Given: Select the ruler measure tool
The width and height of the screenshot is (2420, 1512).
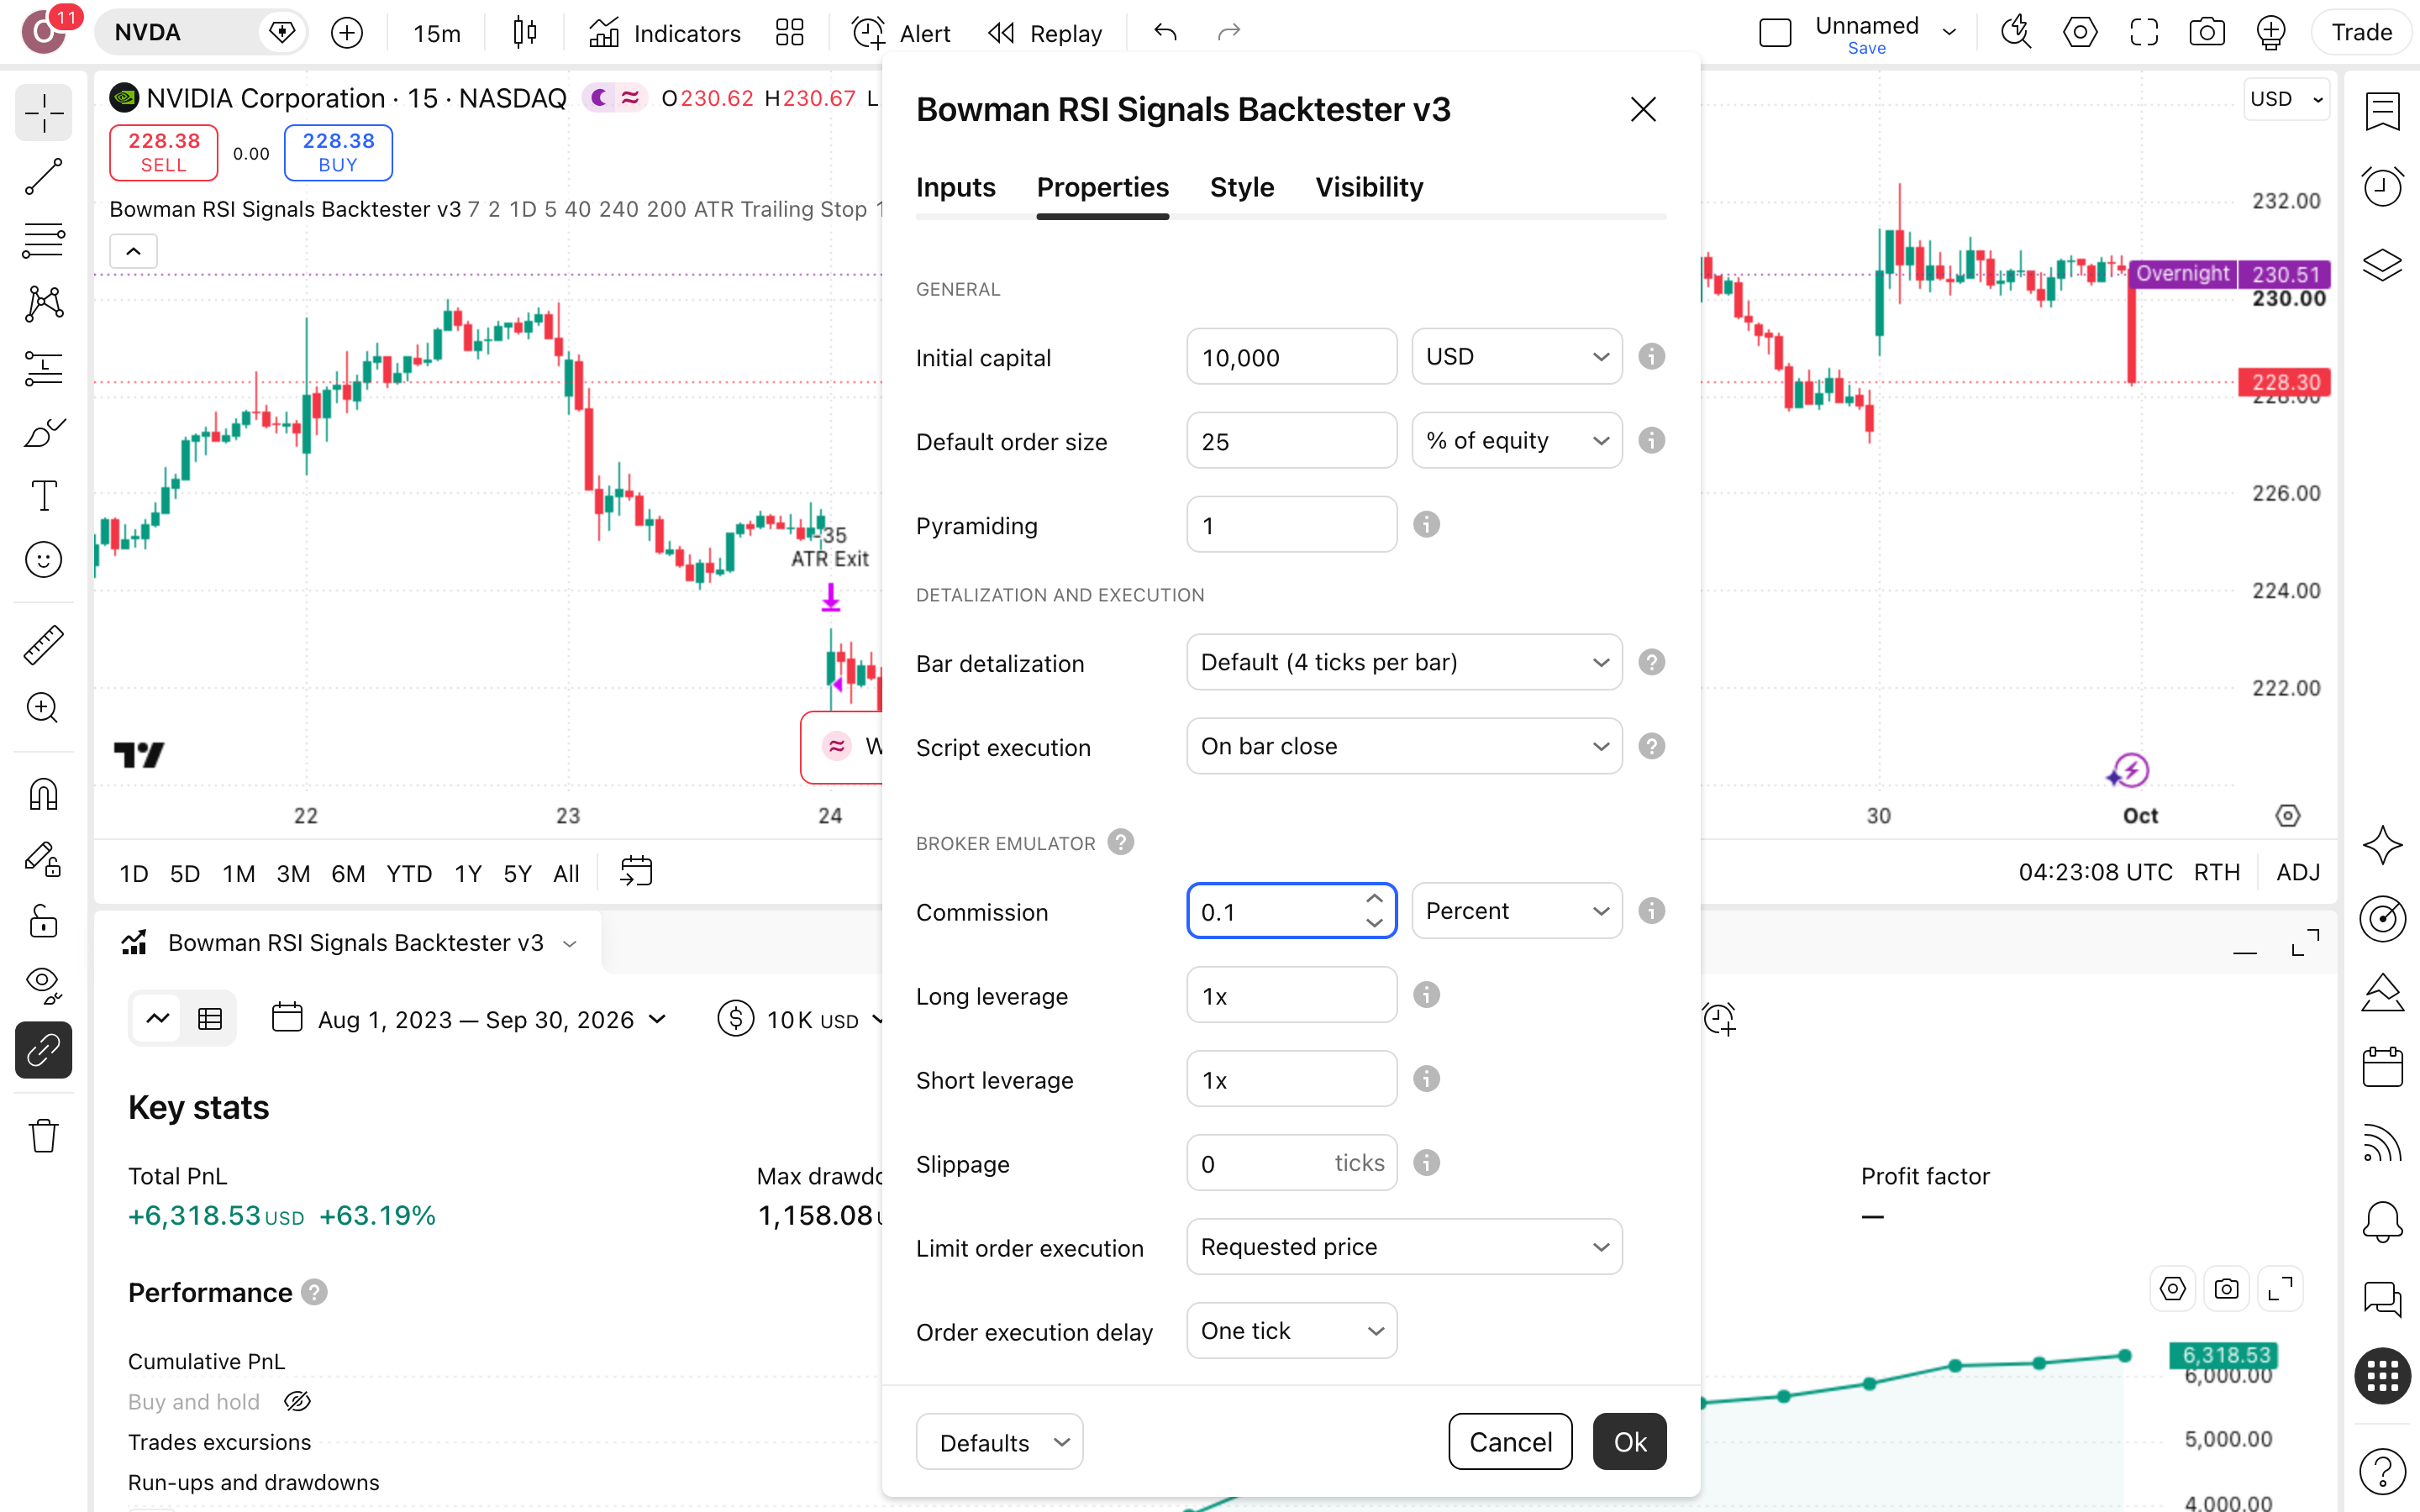Looking at the screenshot, I should pos(43,645).
